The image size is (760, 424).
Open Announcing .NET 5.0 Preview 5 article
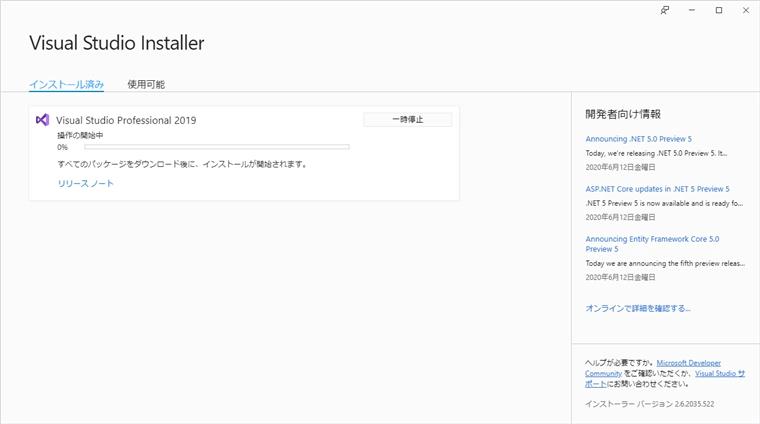(638, 139)
